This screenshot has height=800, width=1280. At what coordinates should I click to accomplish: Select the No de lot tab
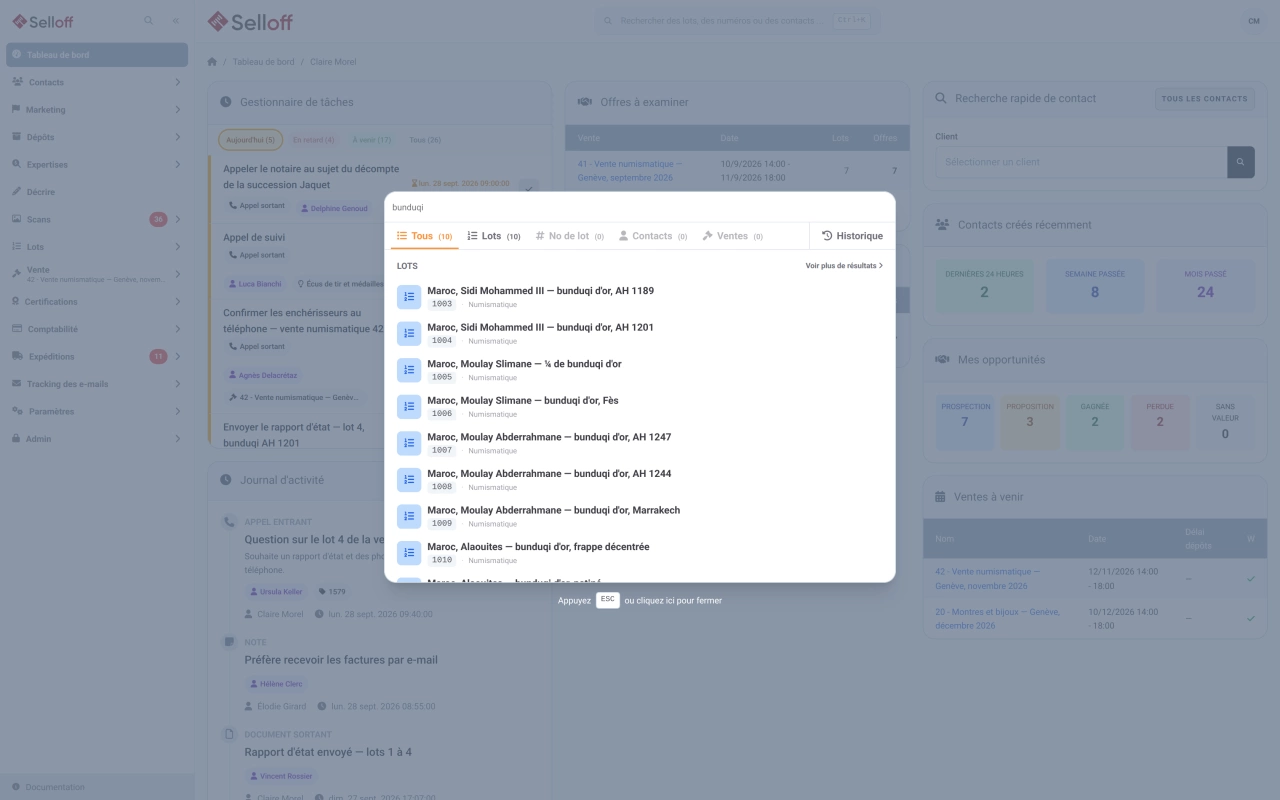570,236
